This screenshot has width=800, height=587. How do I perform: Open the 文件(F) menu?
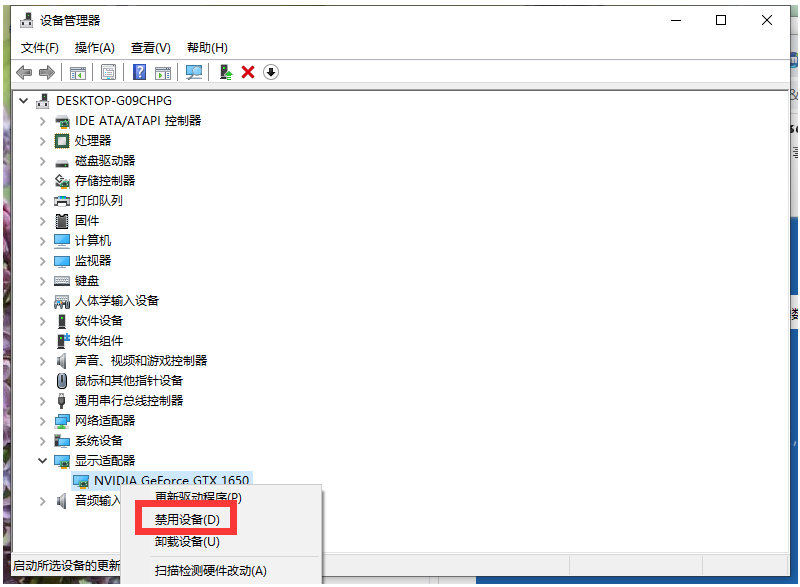tap(40, 47)
